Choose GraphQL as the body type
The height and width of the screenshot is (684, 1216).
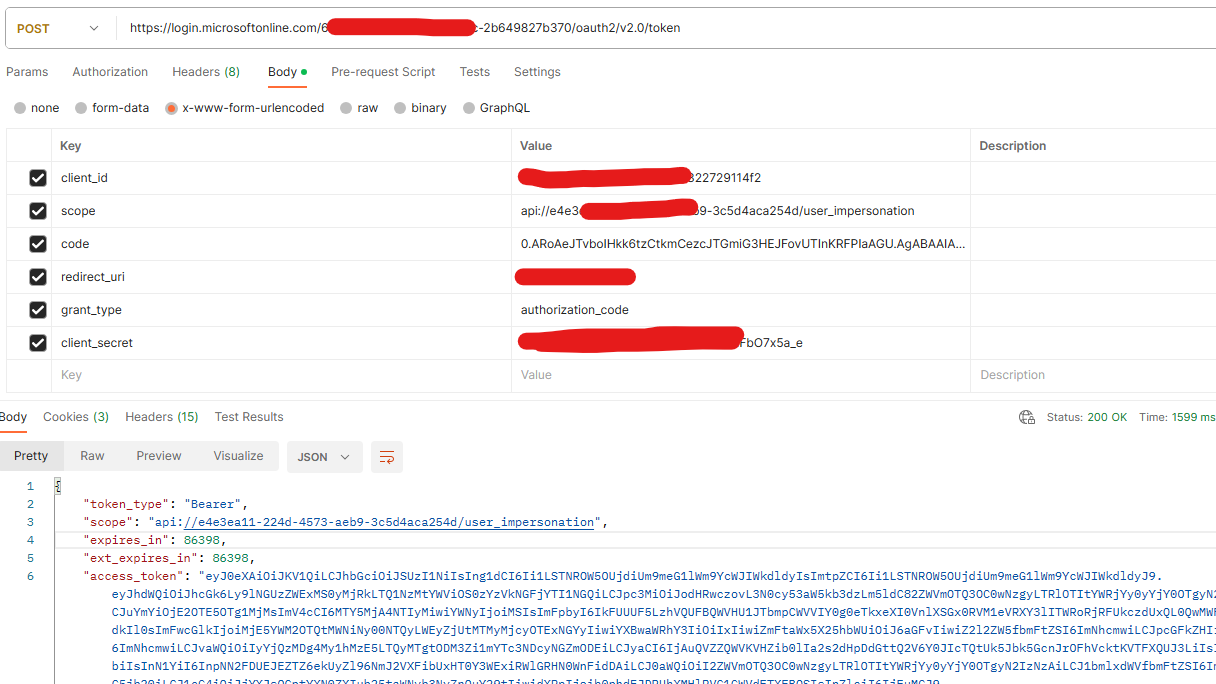(497, 107)
